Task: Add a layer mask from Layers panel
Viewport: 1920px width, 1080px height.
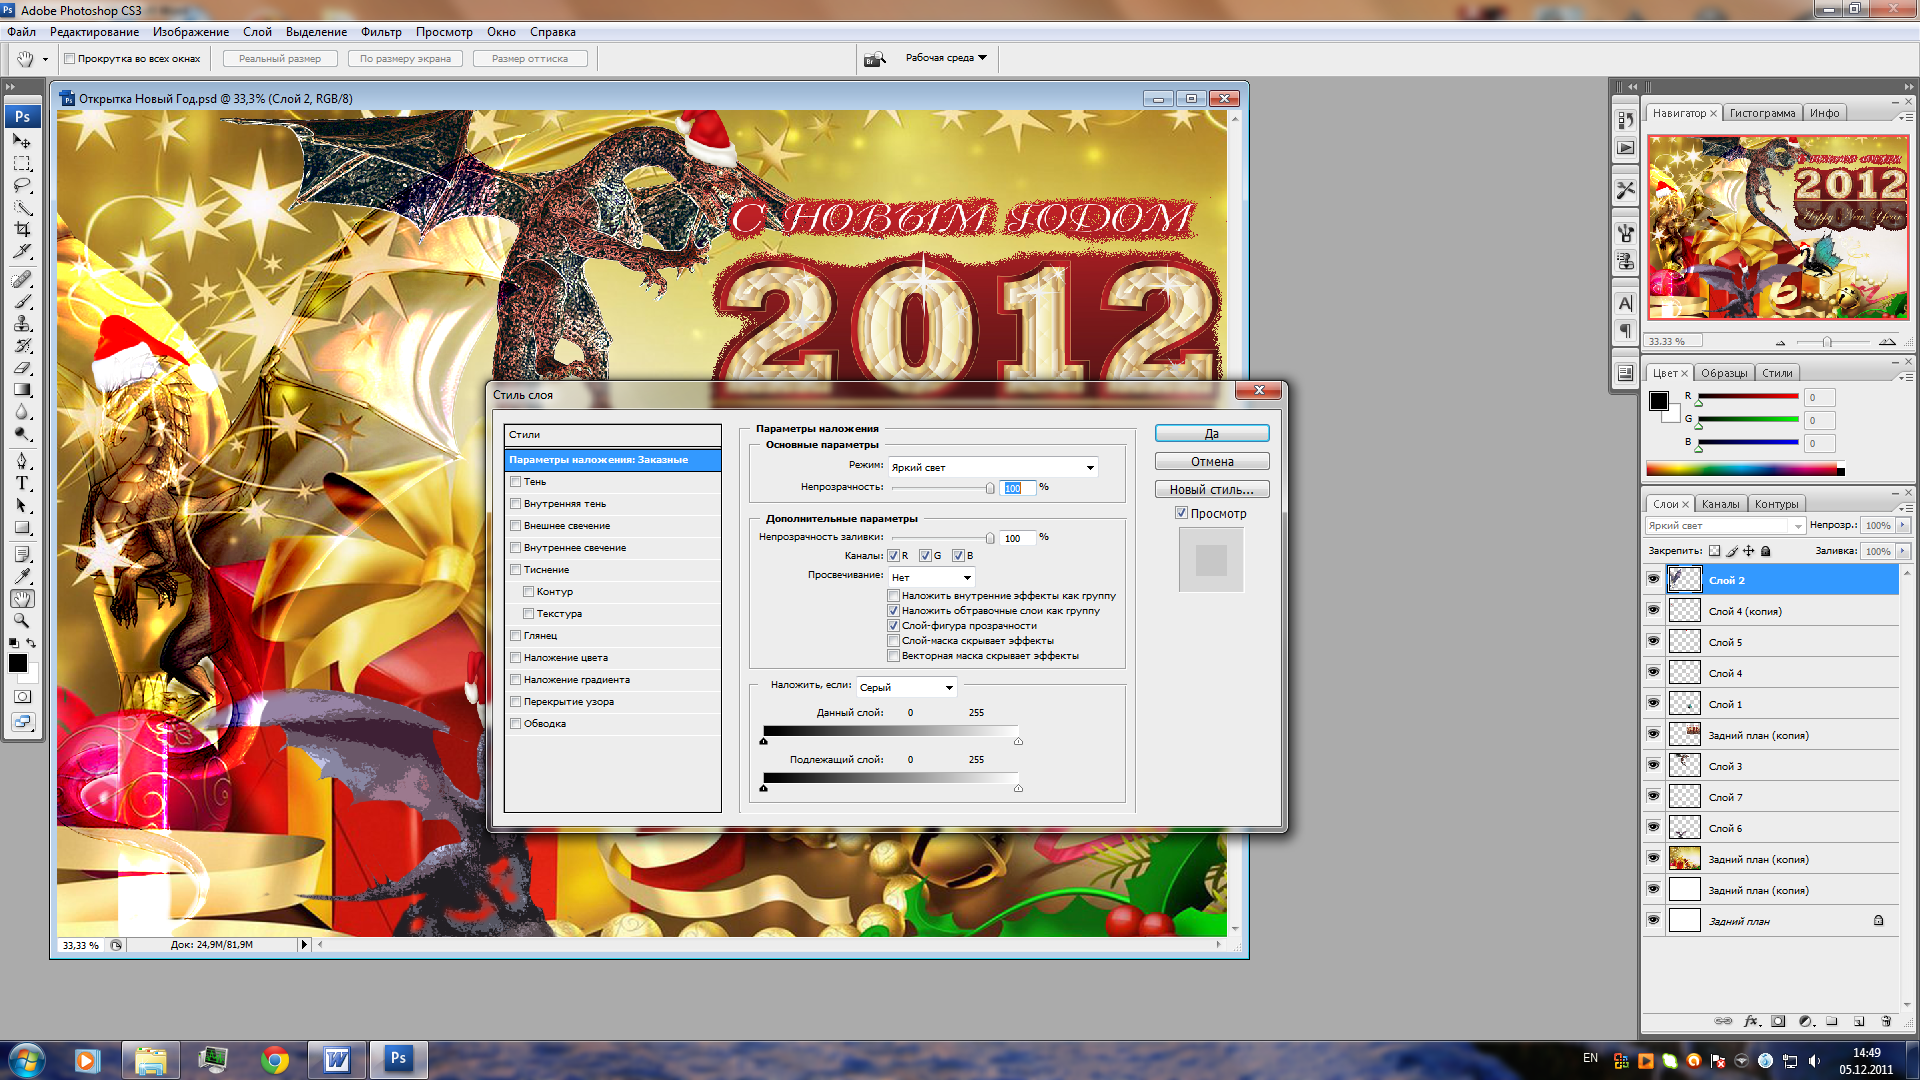Action: click(x=1778, y=1021)
